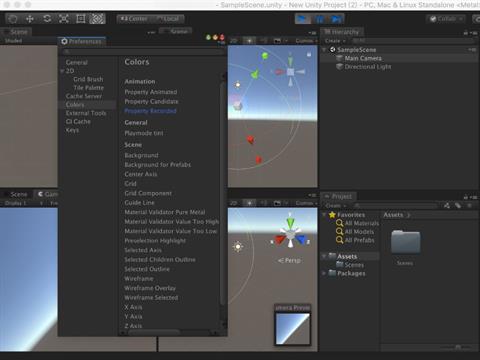Open the External Tools preferences section
The height and width of the screenshot is (360, 480).
[86, 113]
